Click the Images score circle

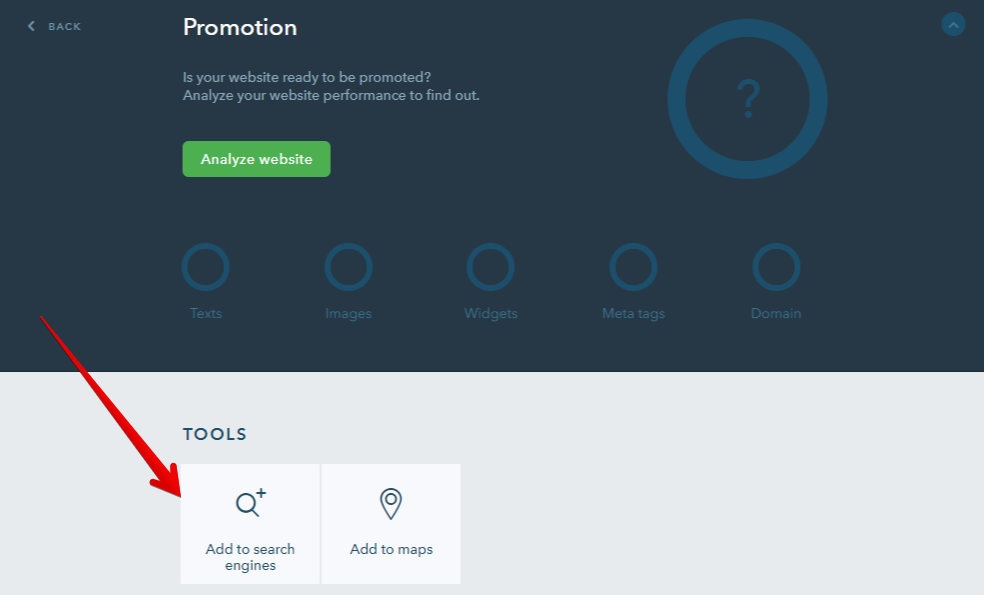(x=348, y=267)
